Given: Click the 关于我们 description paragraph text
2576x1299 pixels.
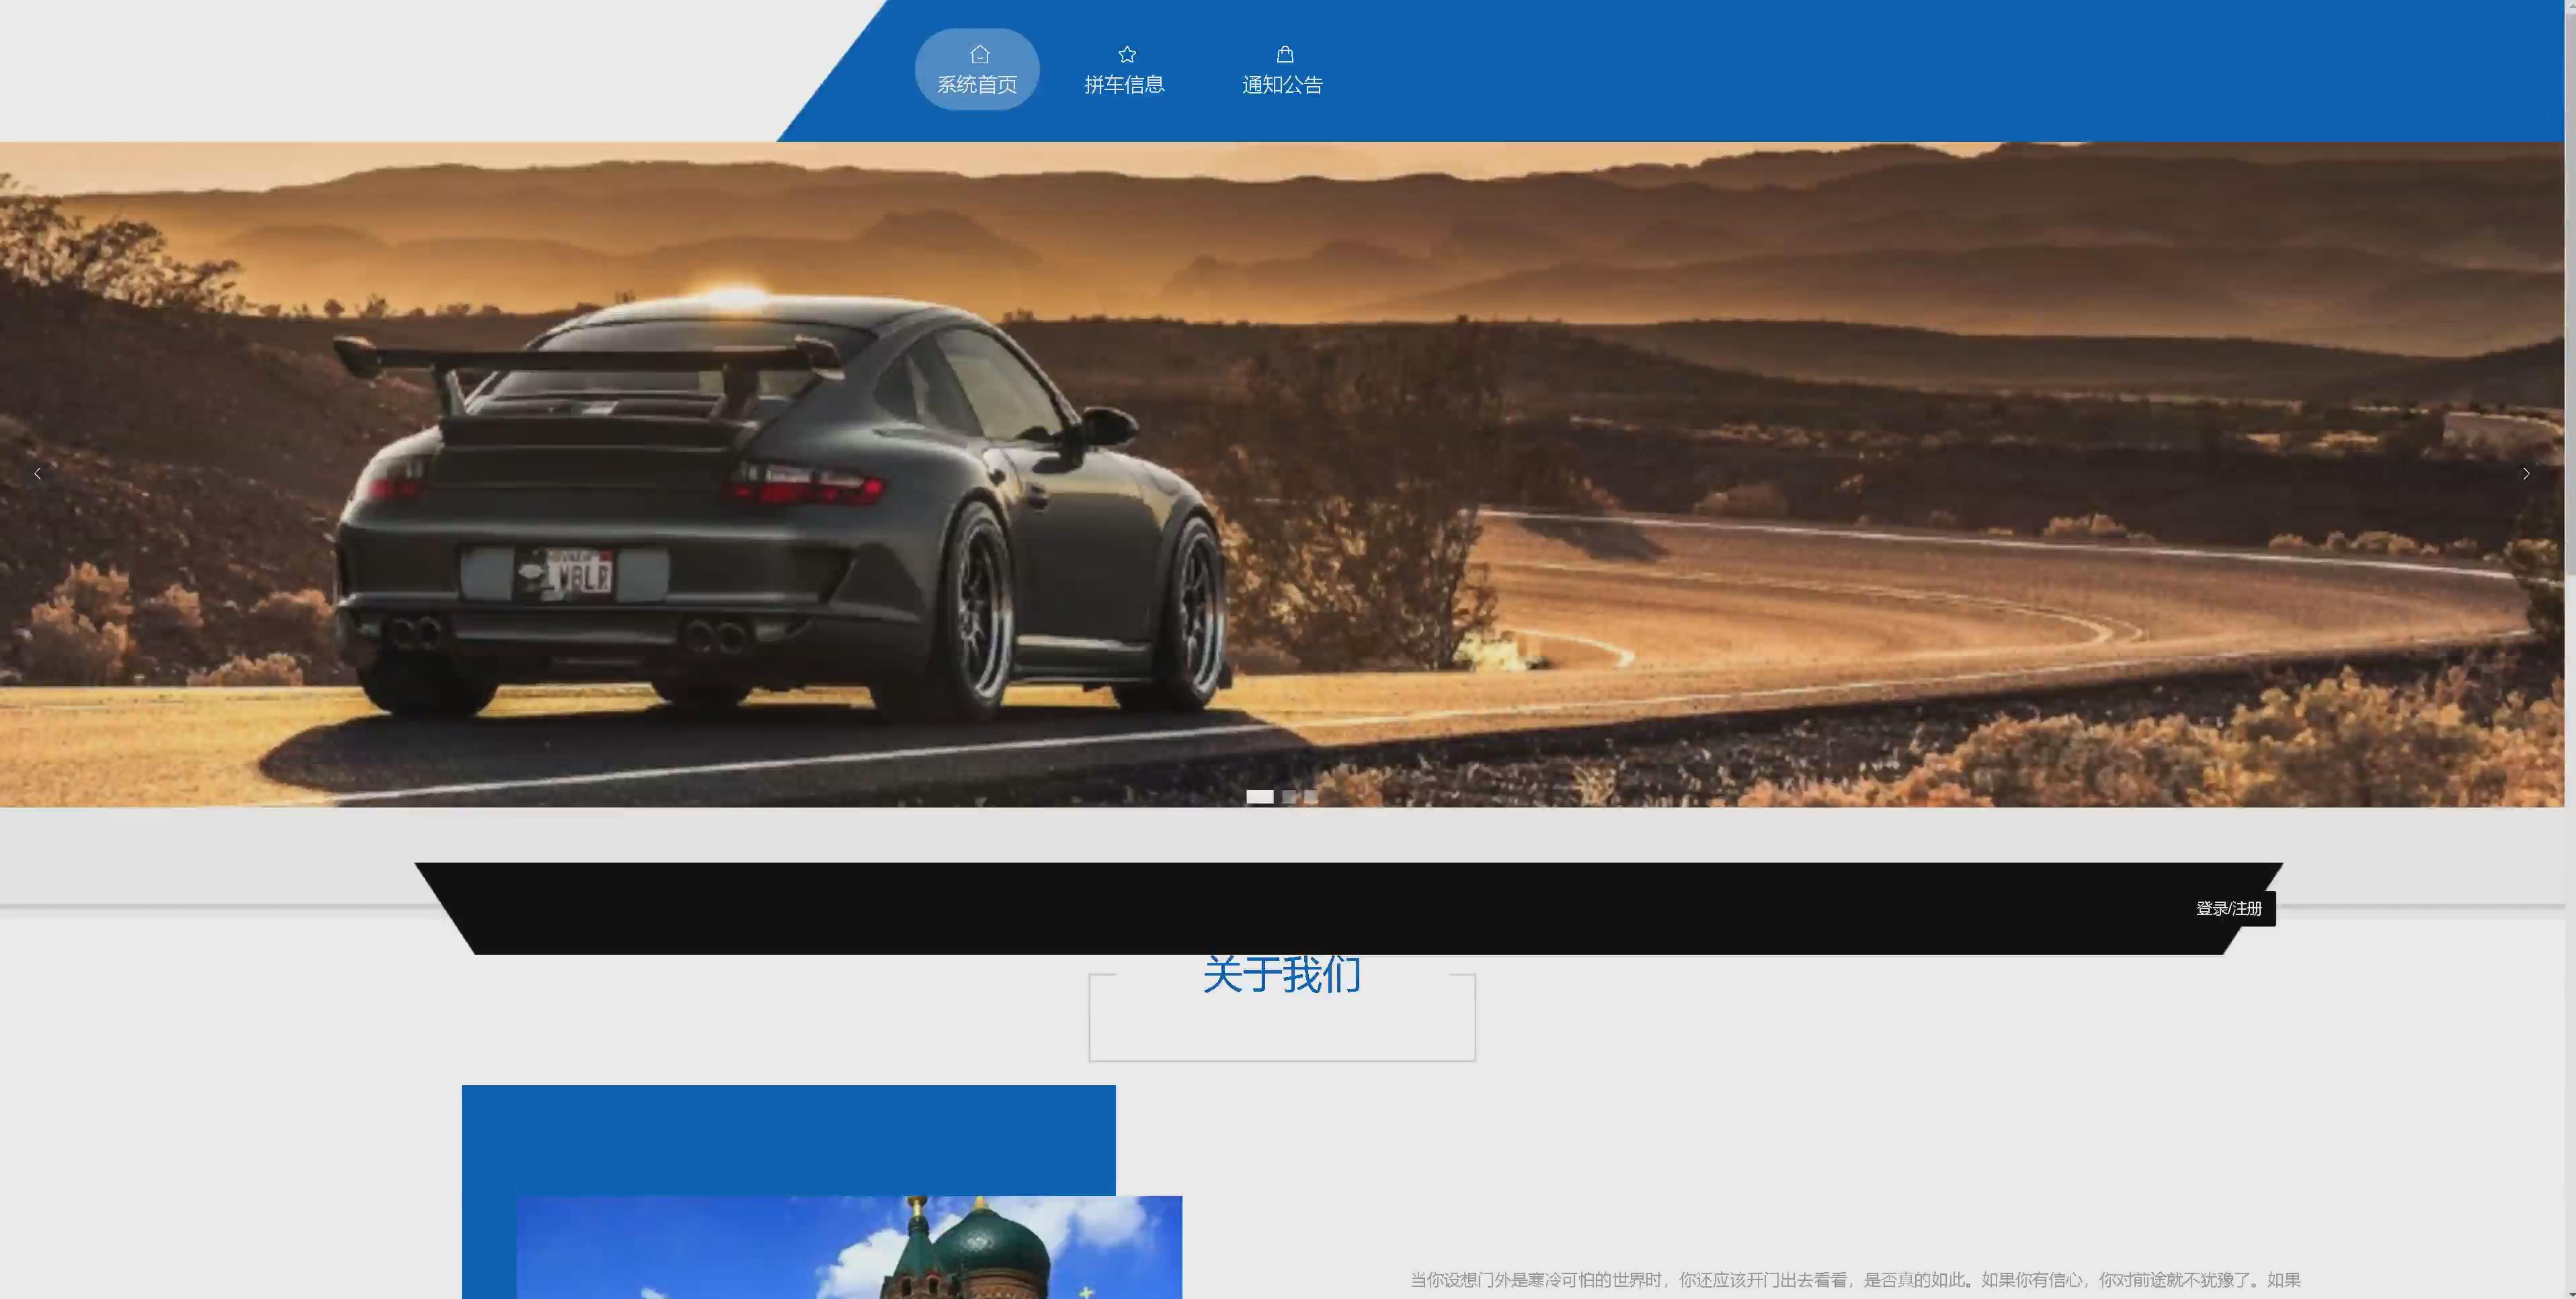Looking at the screenshot, I should [1855, 1280].
